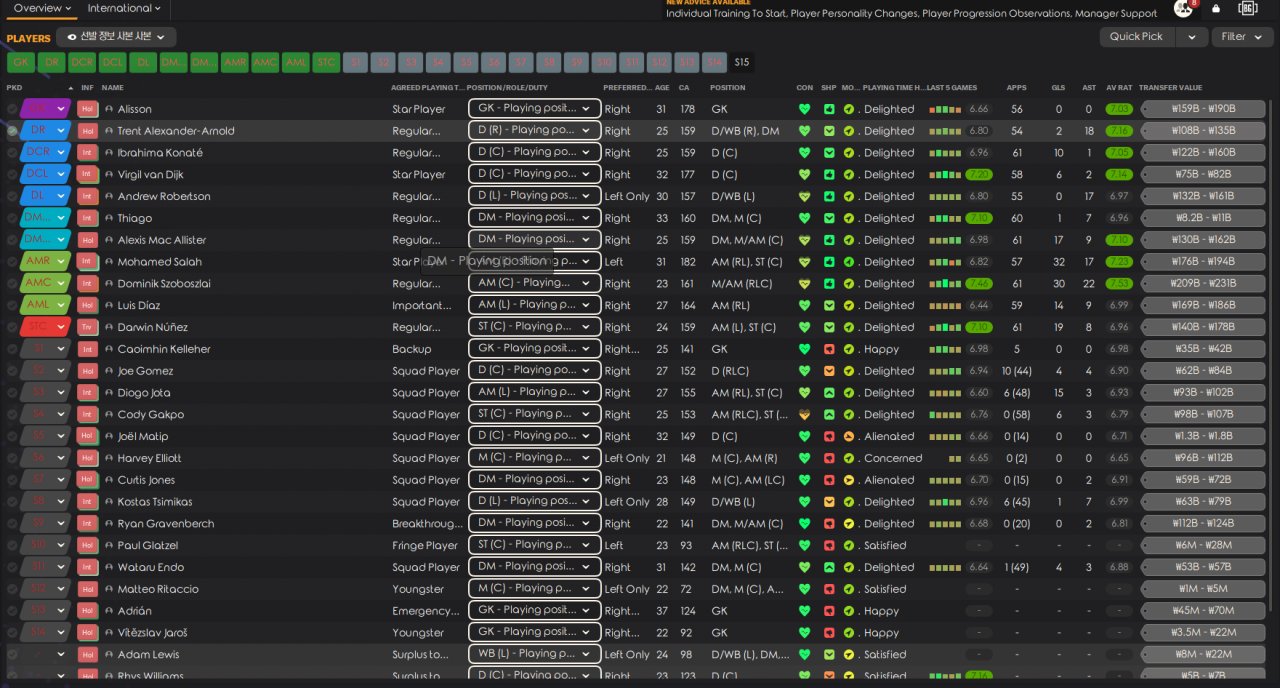Click Ibrahima Konaté's Int info badge
Viewport: 1280px width, 688px height.
(87, 153)
